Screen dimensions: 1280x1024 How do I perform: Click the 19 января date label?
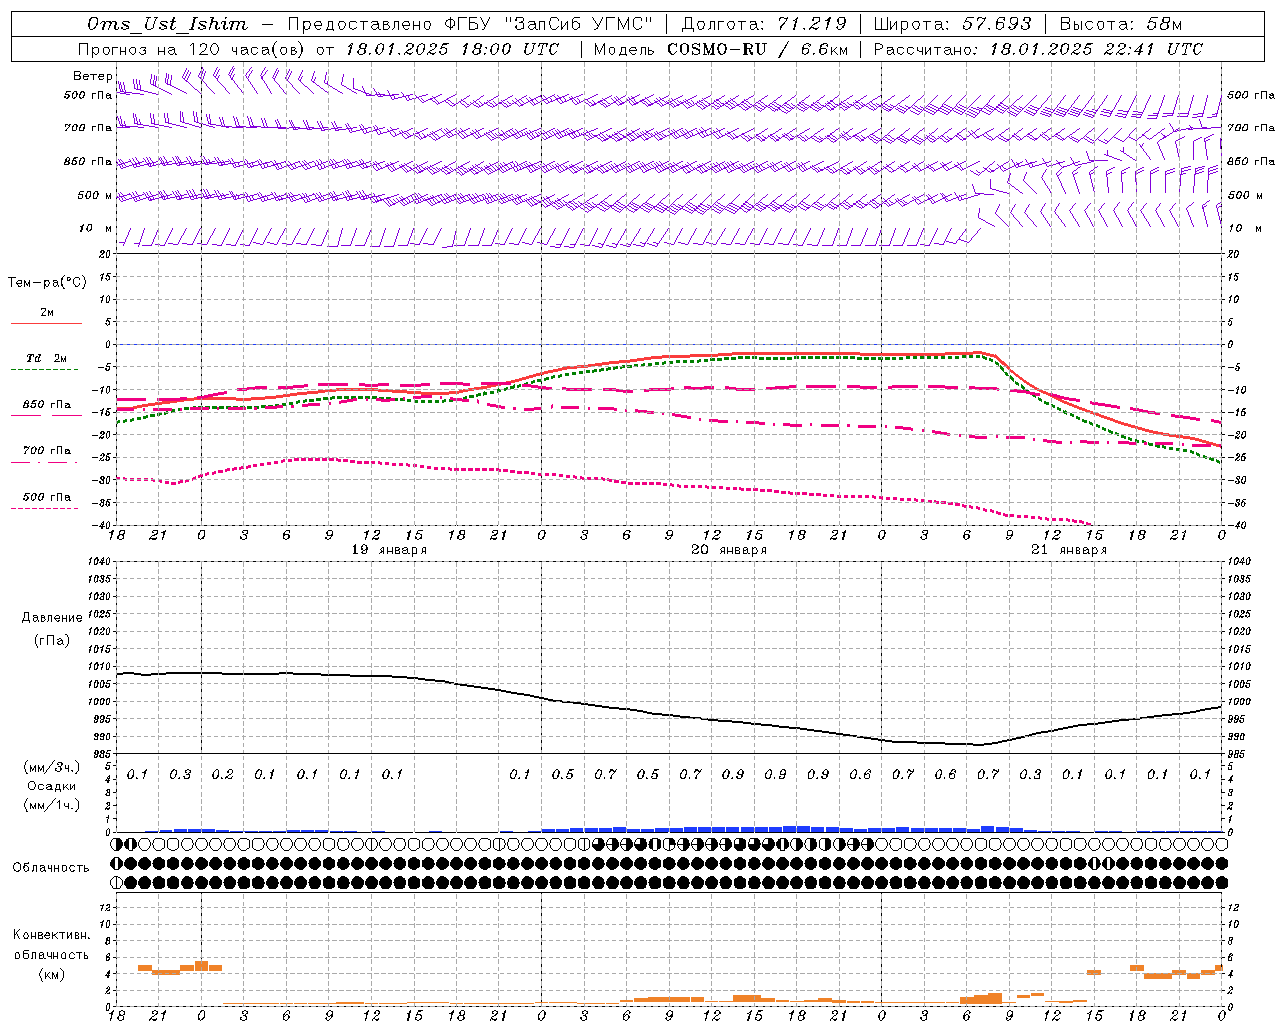click(389, 550)
